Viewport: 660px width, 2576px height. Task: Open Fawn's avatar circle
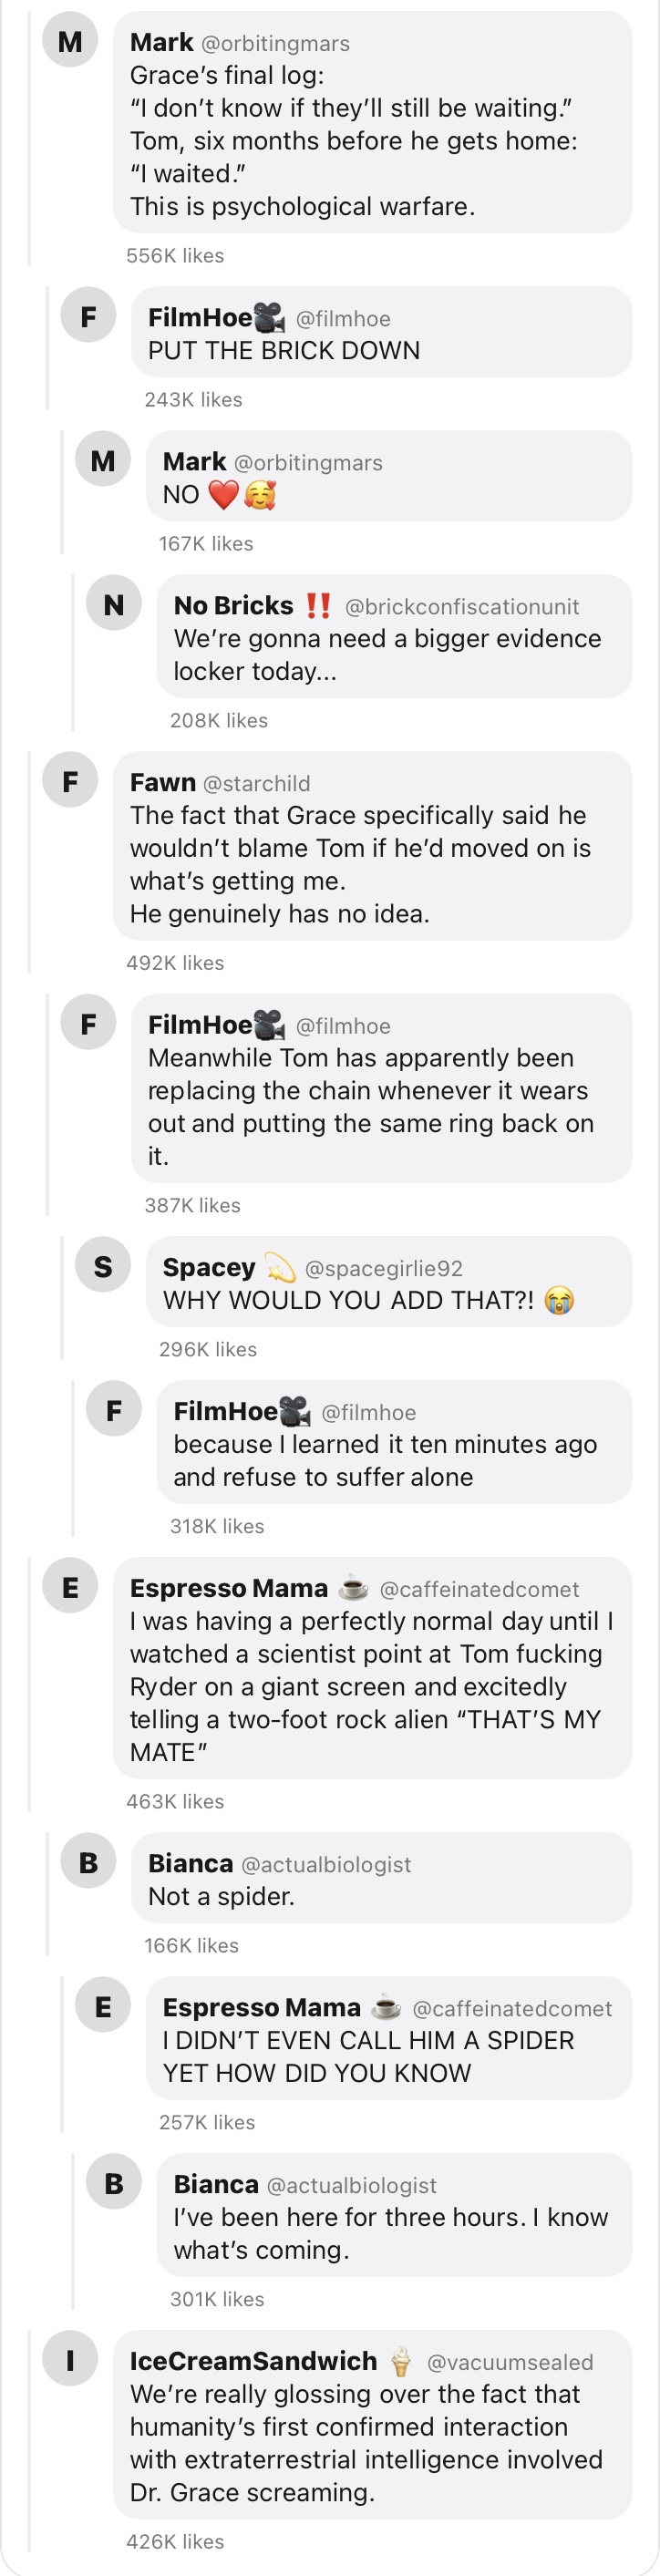pos(70,780)
